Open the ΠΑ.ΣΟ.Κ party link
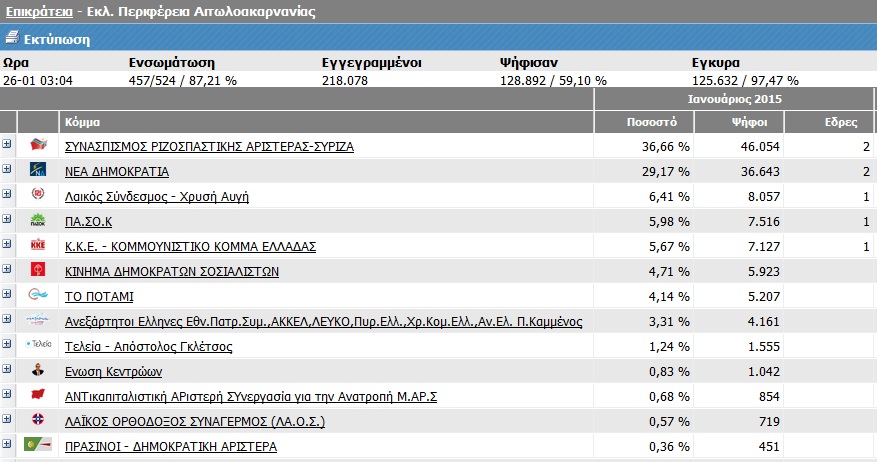Viewport: 877px width, 462px height. coord(88,221)
